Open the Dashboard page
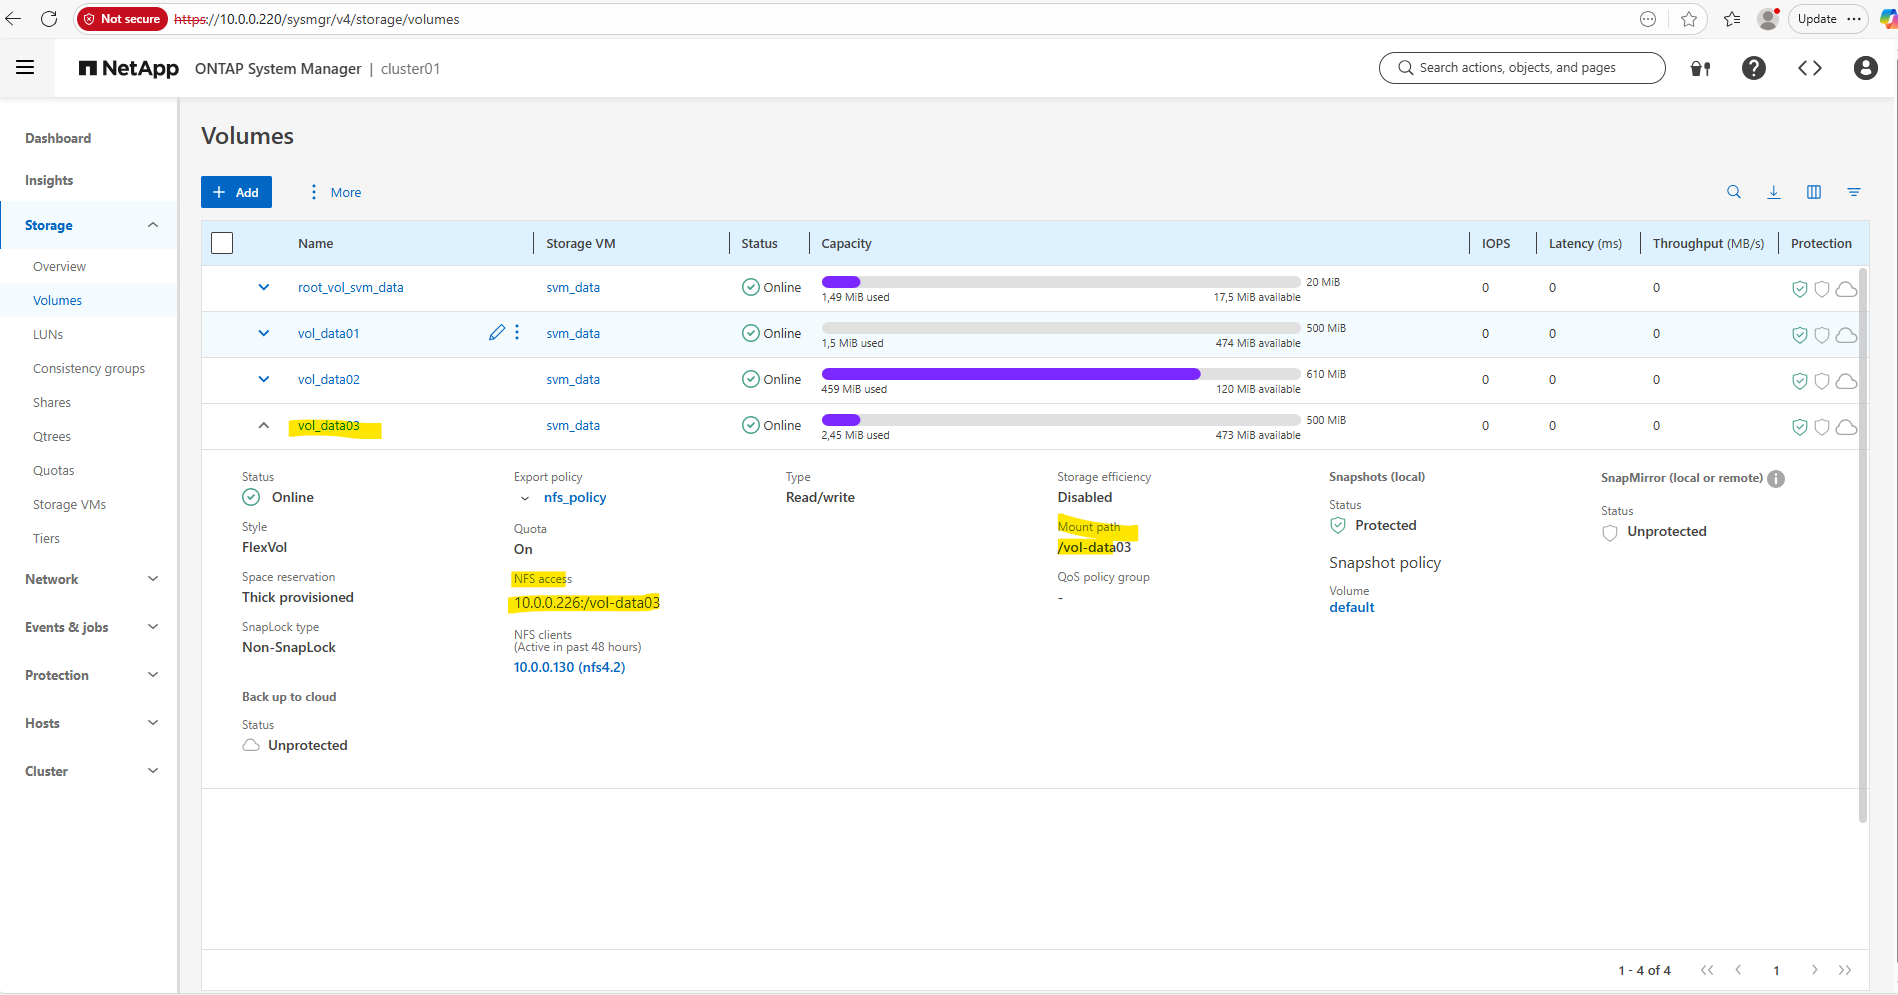The width and height of the screenshot is (1898, 995). (x=58, y=139)
